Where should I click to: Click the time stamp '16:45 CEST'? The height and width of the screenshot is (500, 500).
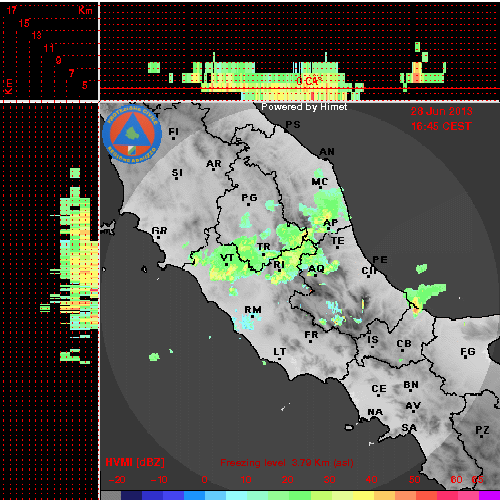441,126
